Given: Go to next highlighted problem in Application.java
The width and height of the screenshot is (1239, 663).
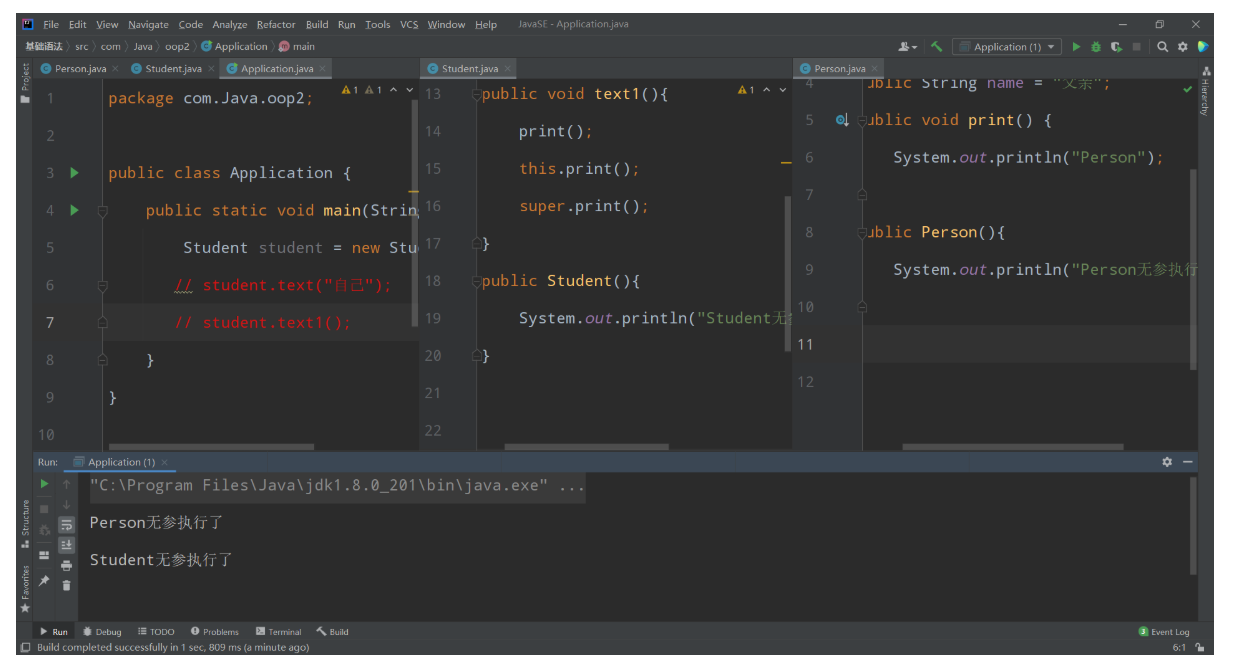Looking at the screenshot, I should coord(410,90).
